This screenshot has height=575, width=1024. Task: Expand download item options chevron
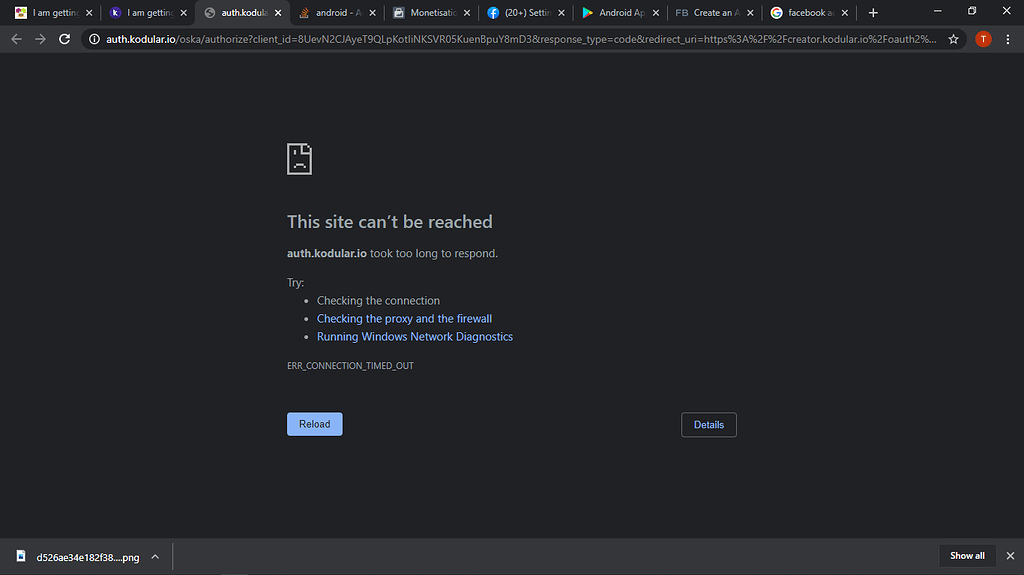pos(155,557)
